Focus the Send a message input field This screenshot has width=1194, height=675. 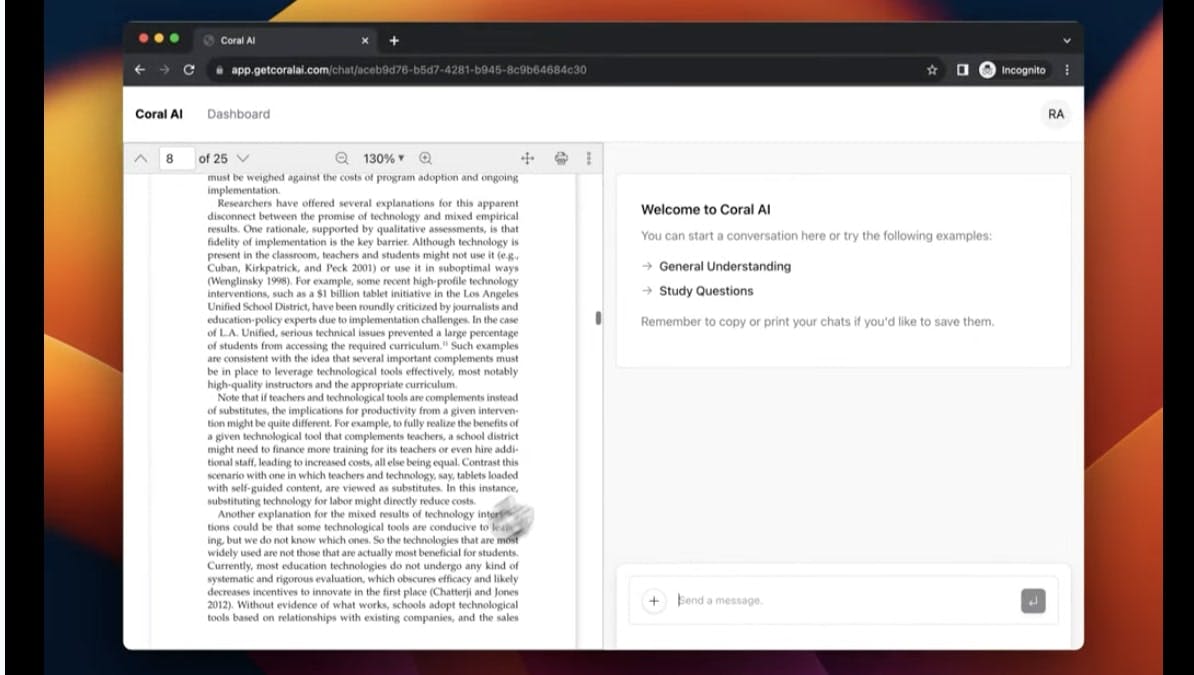tap(840, 601)
